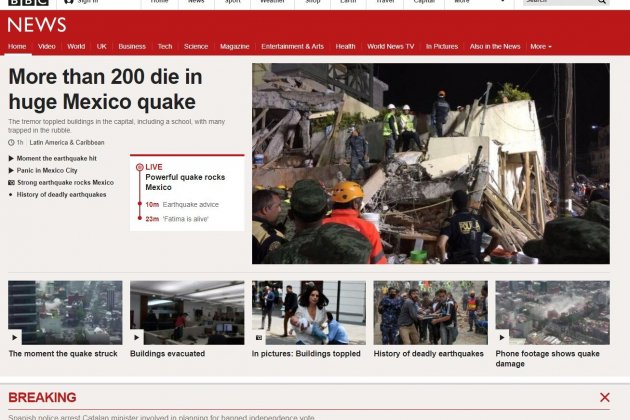The image size is (630, 420).
Task: Click play icon beside 'Panic in Mexico City'
Action: point(11,170)
